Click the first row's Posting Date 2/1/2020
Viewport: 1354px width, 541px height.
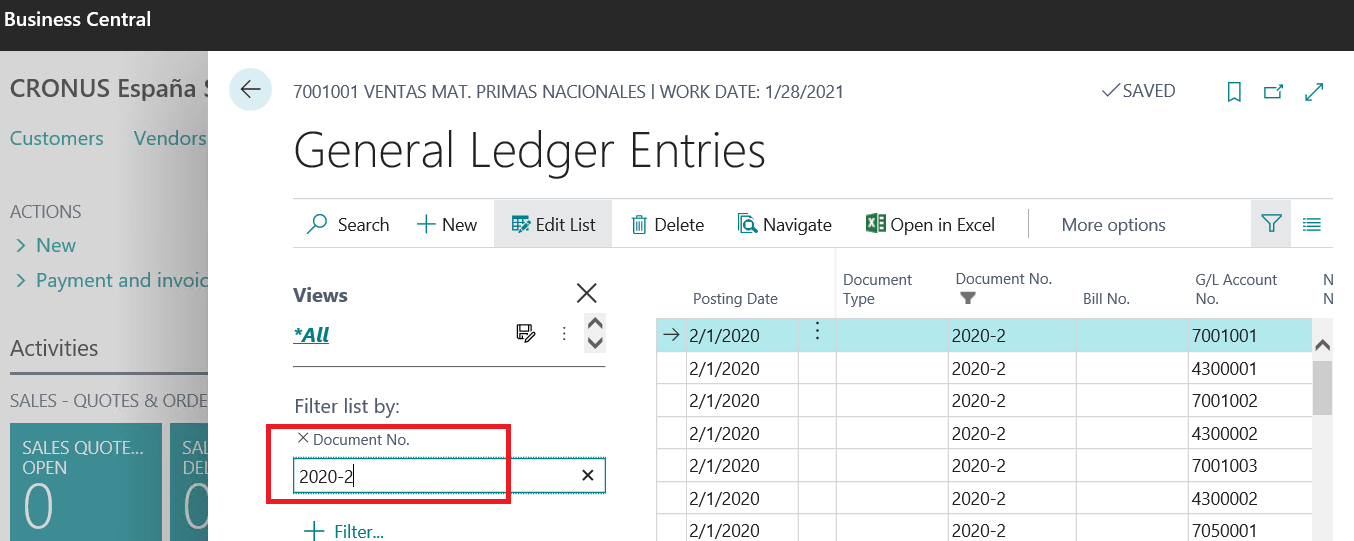(x=741, y=336)
